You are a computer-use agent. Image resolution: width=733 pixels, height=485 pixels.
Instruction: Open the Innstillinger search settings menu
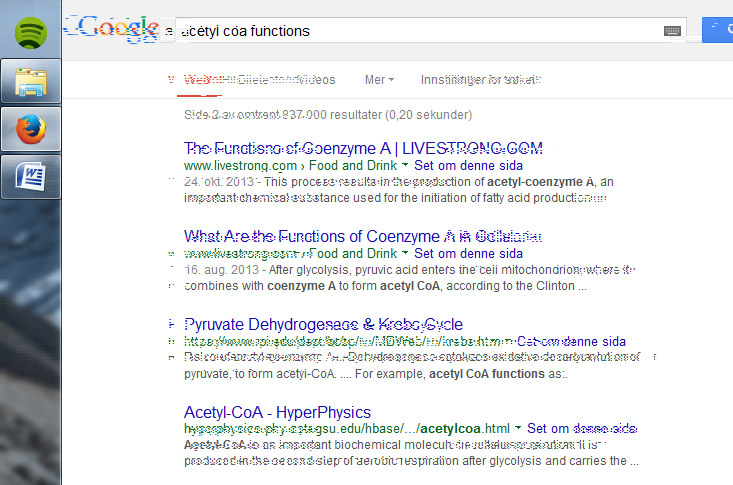481,80
